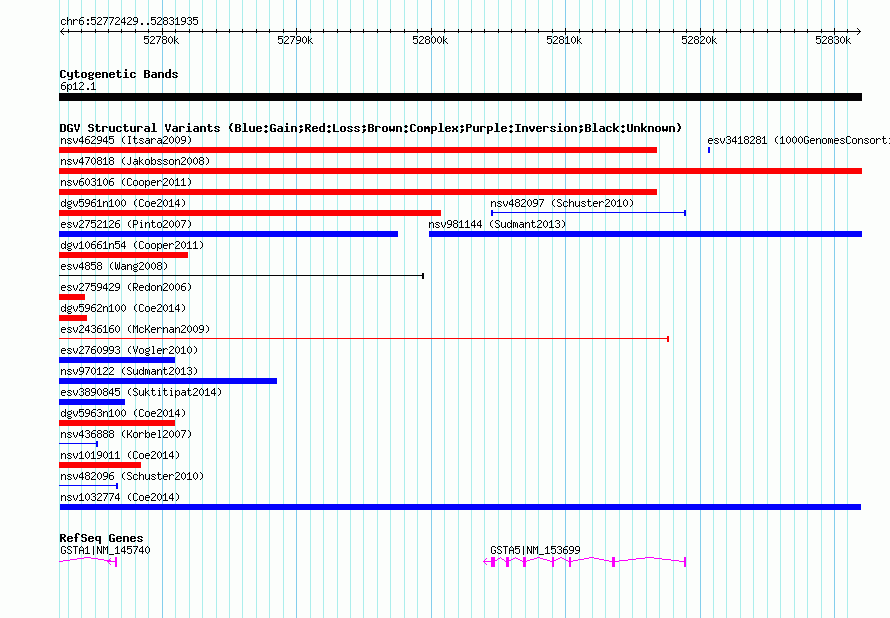Screen dimensions: 890x618
Task: Click the nsv482097 (Schuster2010) thin blue feature
Action: tap(589, 213)
